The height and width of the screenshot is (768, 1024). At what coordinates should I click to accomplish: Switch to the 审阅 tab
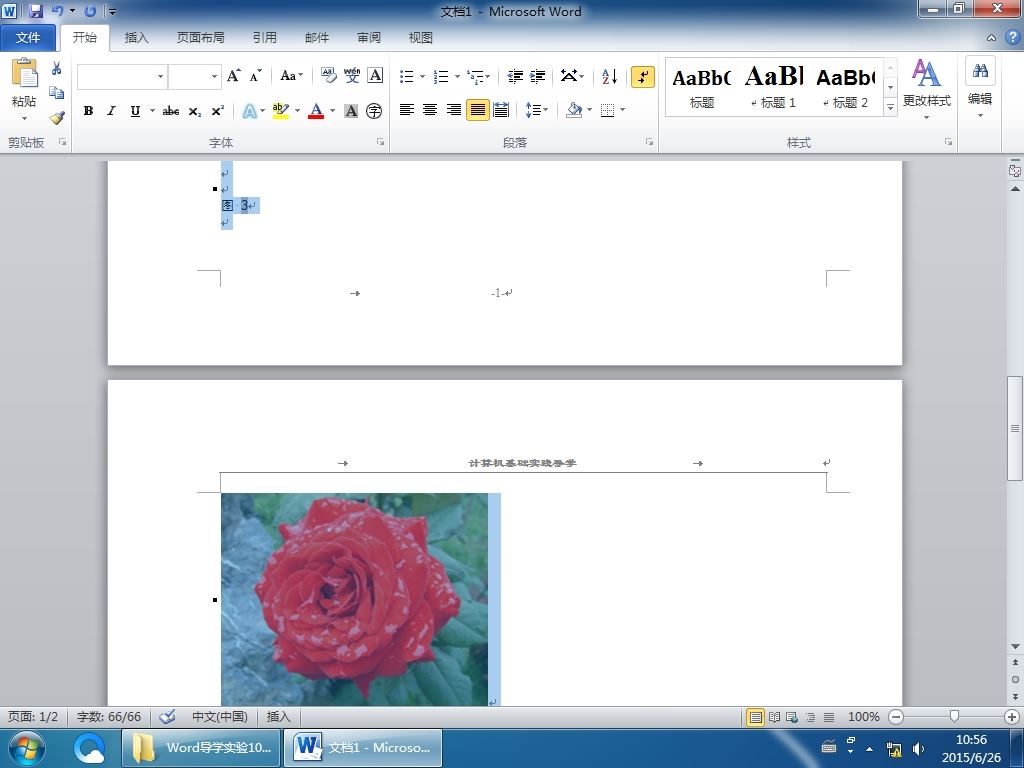369,38
